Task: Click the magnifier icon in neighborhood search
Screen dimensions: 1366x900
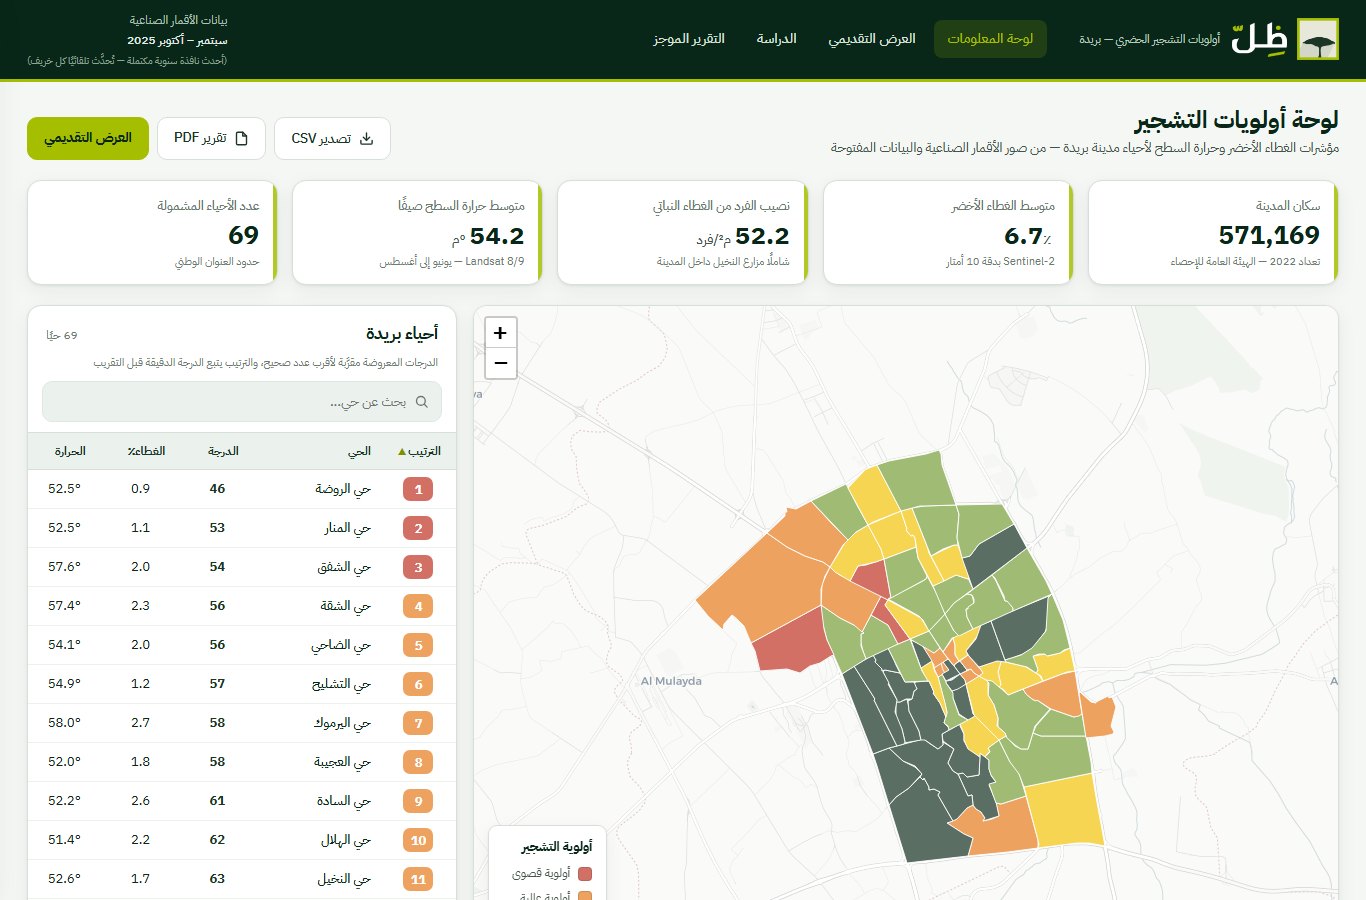Action: click(421, 402)
